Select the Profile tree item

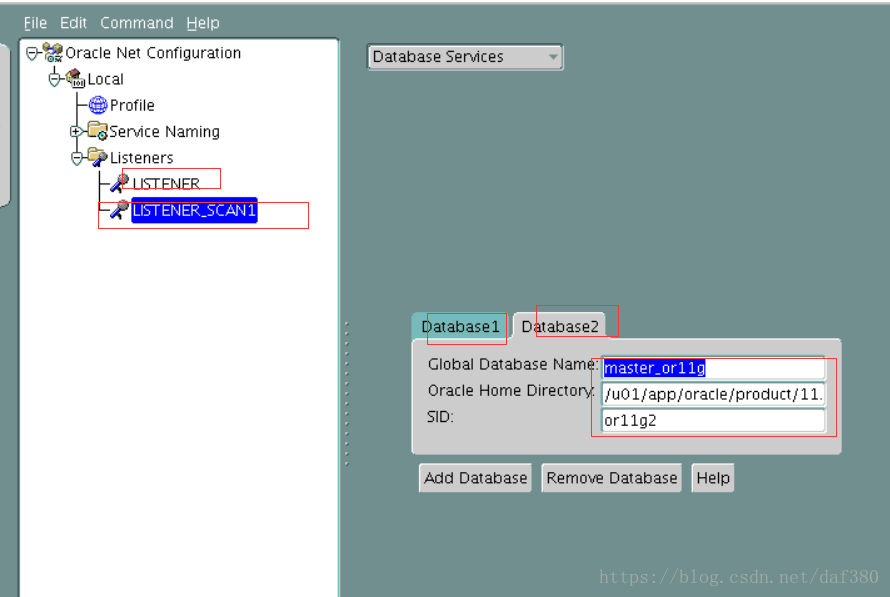tap(132, 105)
